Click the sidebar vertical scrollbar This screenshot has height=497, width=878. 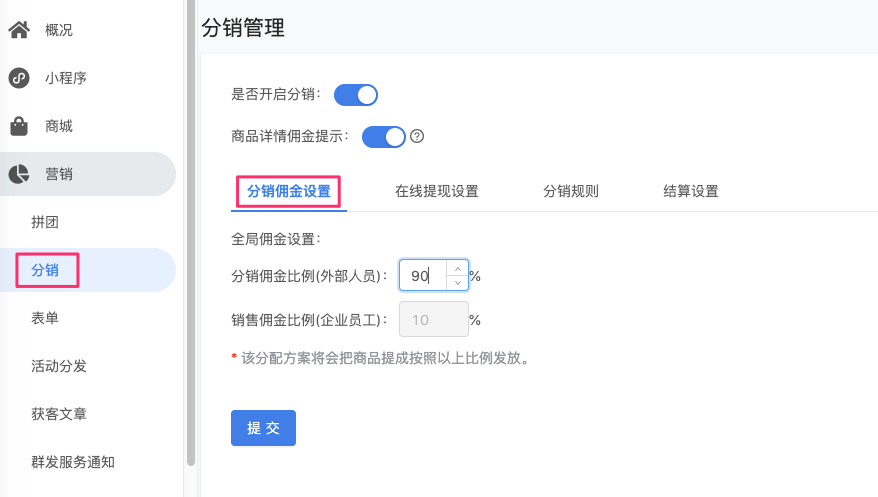[191, 232]
